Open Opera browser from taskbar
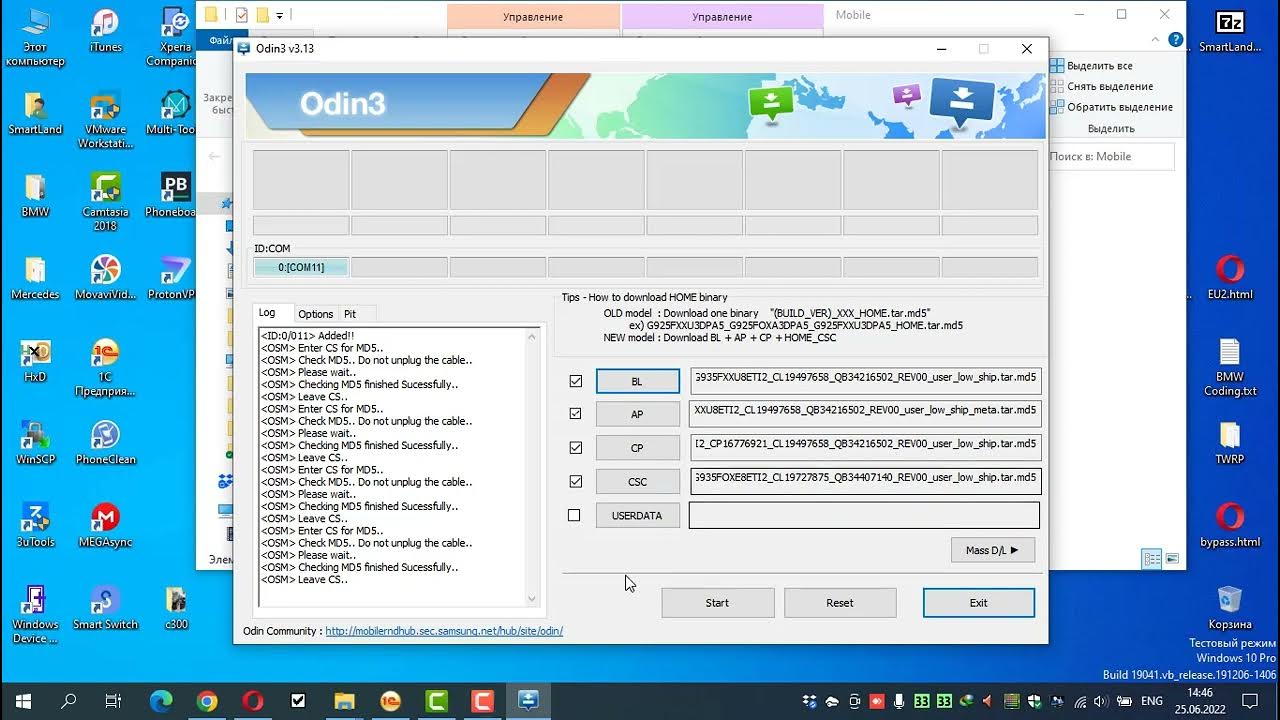Image resolution: width=1280 pixels, height=720 pixels. pos(253,701)
